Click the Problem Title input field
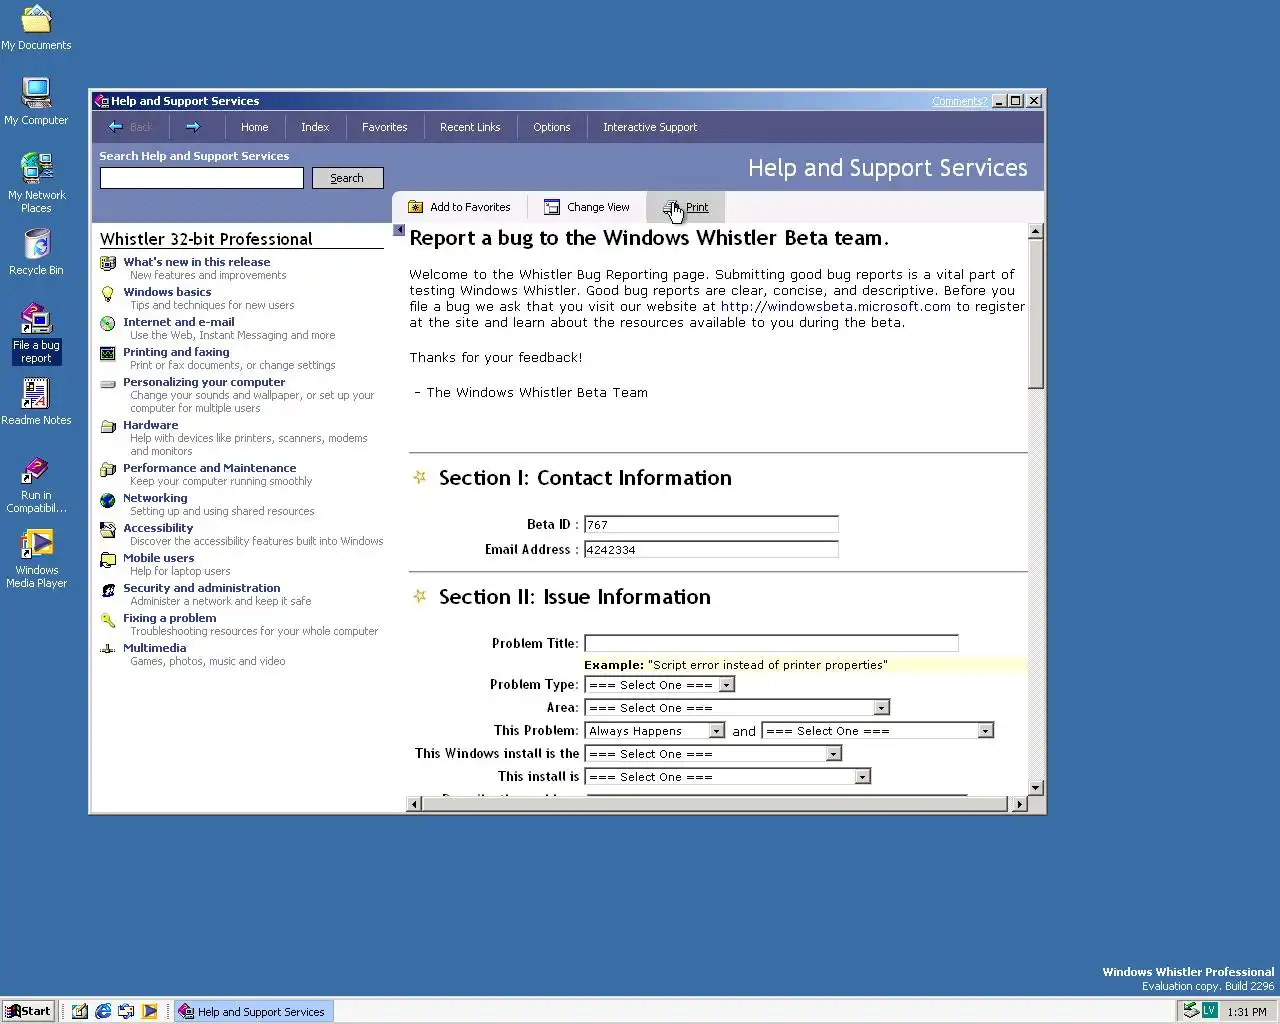 pos(771,643)
